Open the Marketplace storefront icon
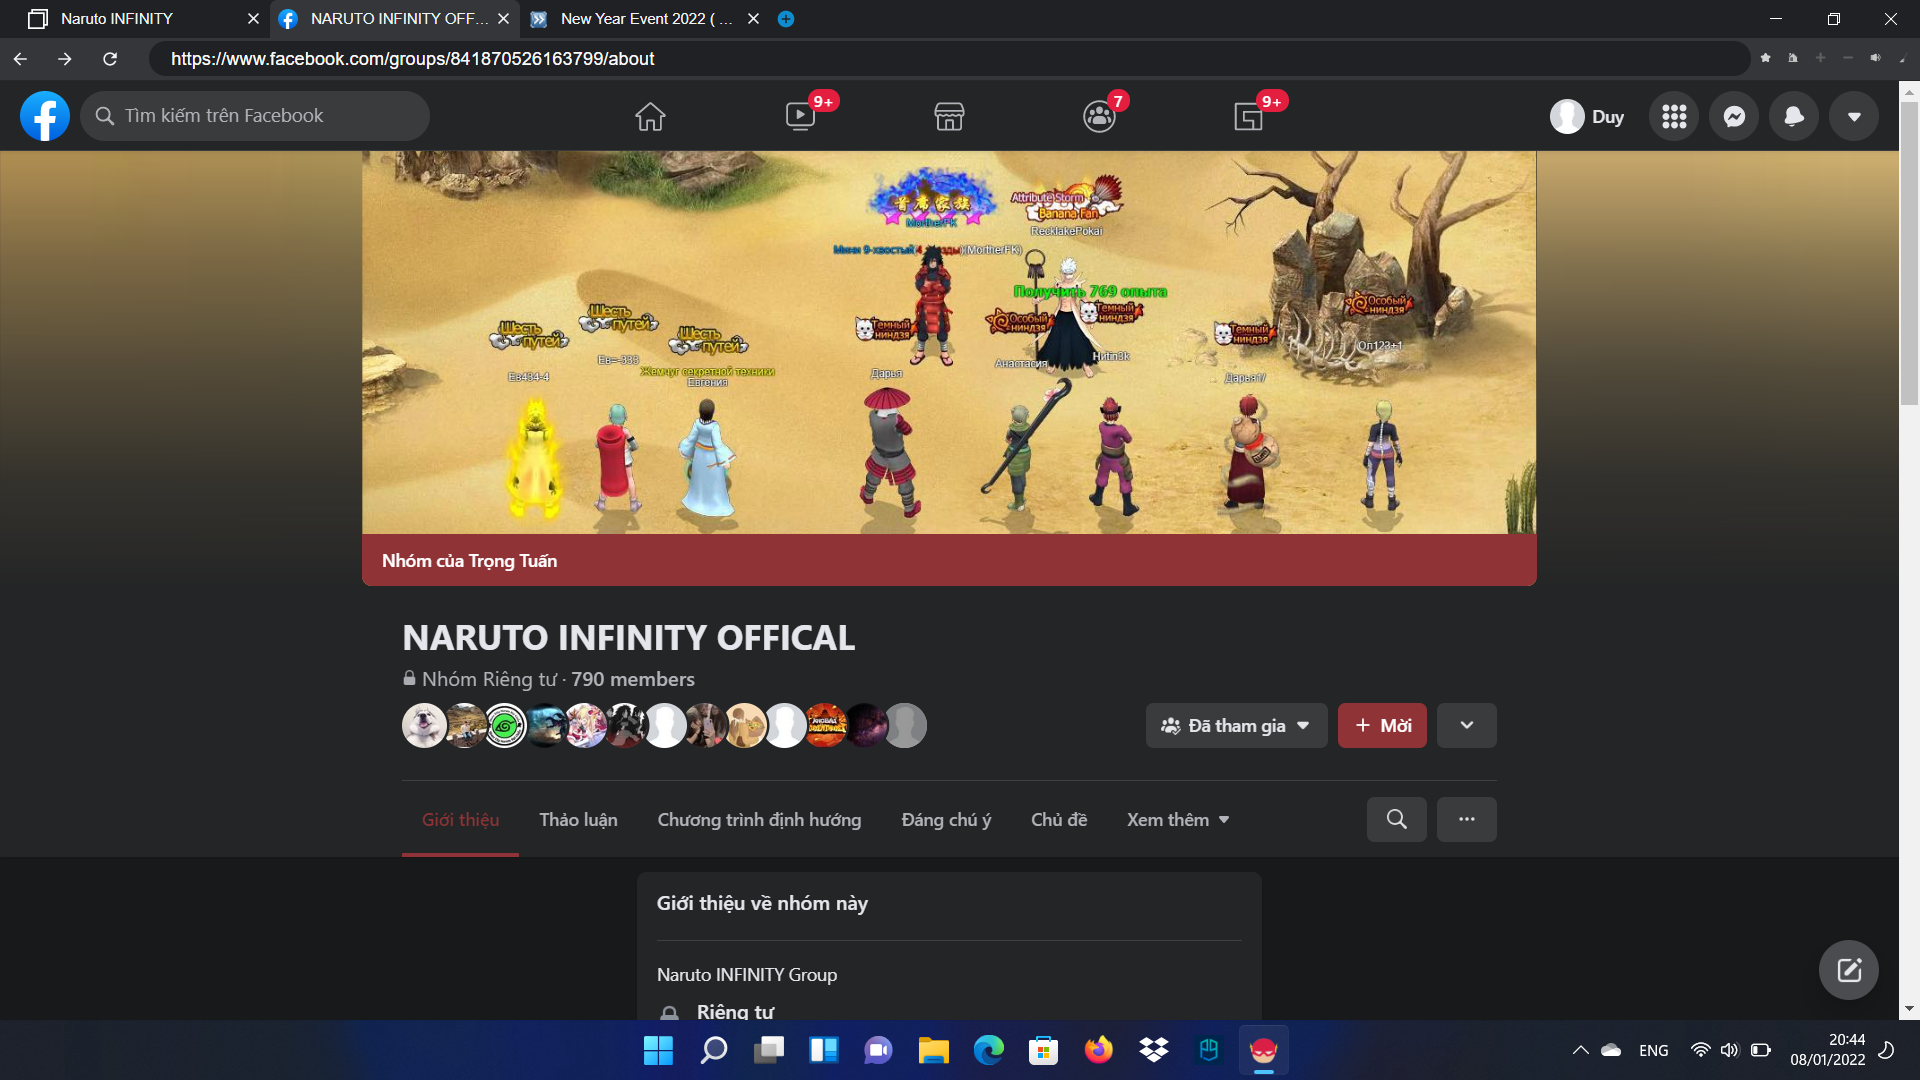The height and width of the screenshot is (1080, 1920). pyautogui.click(x=949, y=116)
